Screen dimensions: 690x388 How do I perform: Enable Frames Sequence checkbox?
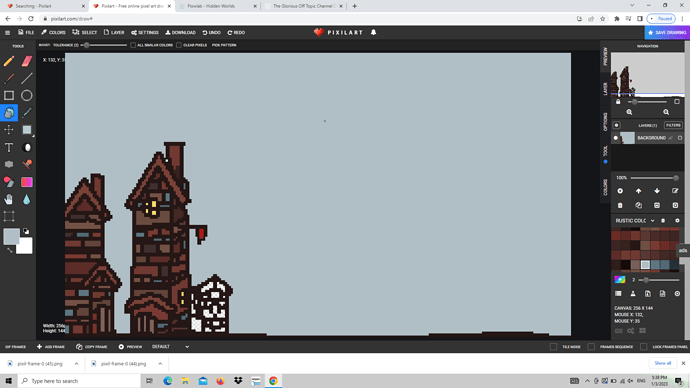[591, 347]
